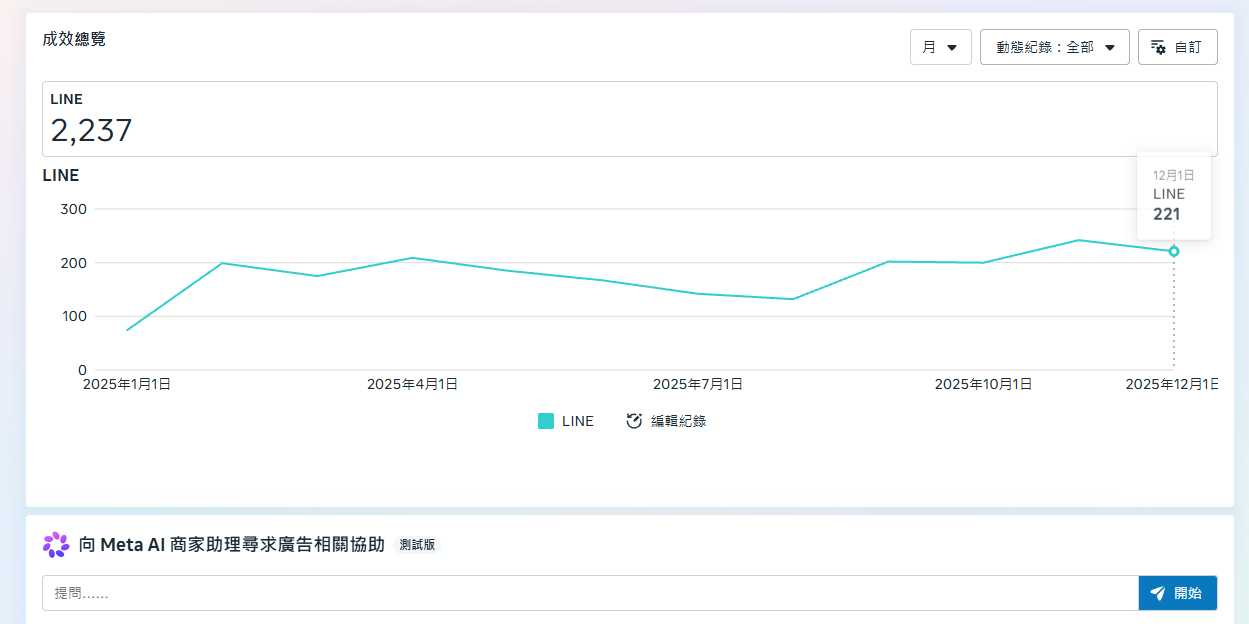Click the 2025年7月1日 axis label
Screen dimensions: 1249x624
click(x=698, y=384)
